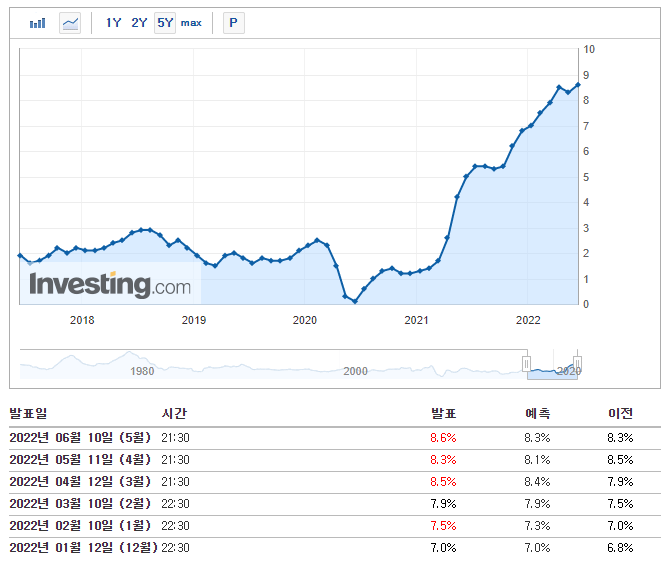Set chart range to 2Y

point(139,23)
